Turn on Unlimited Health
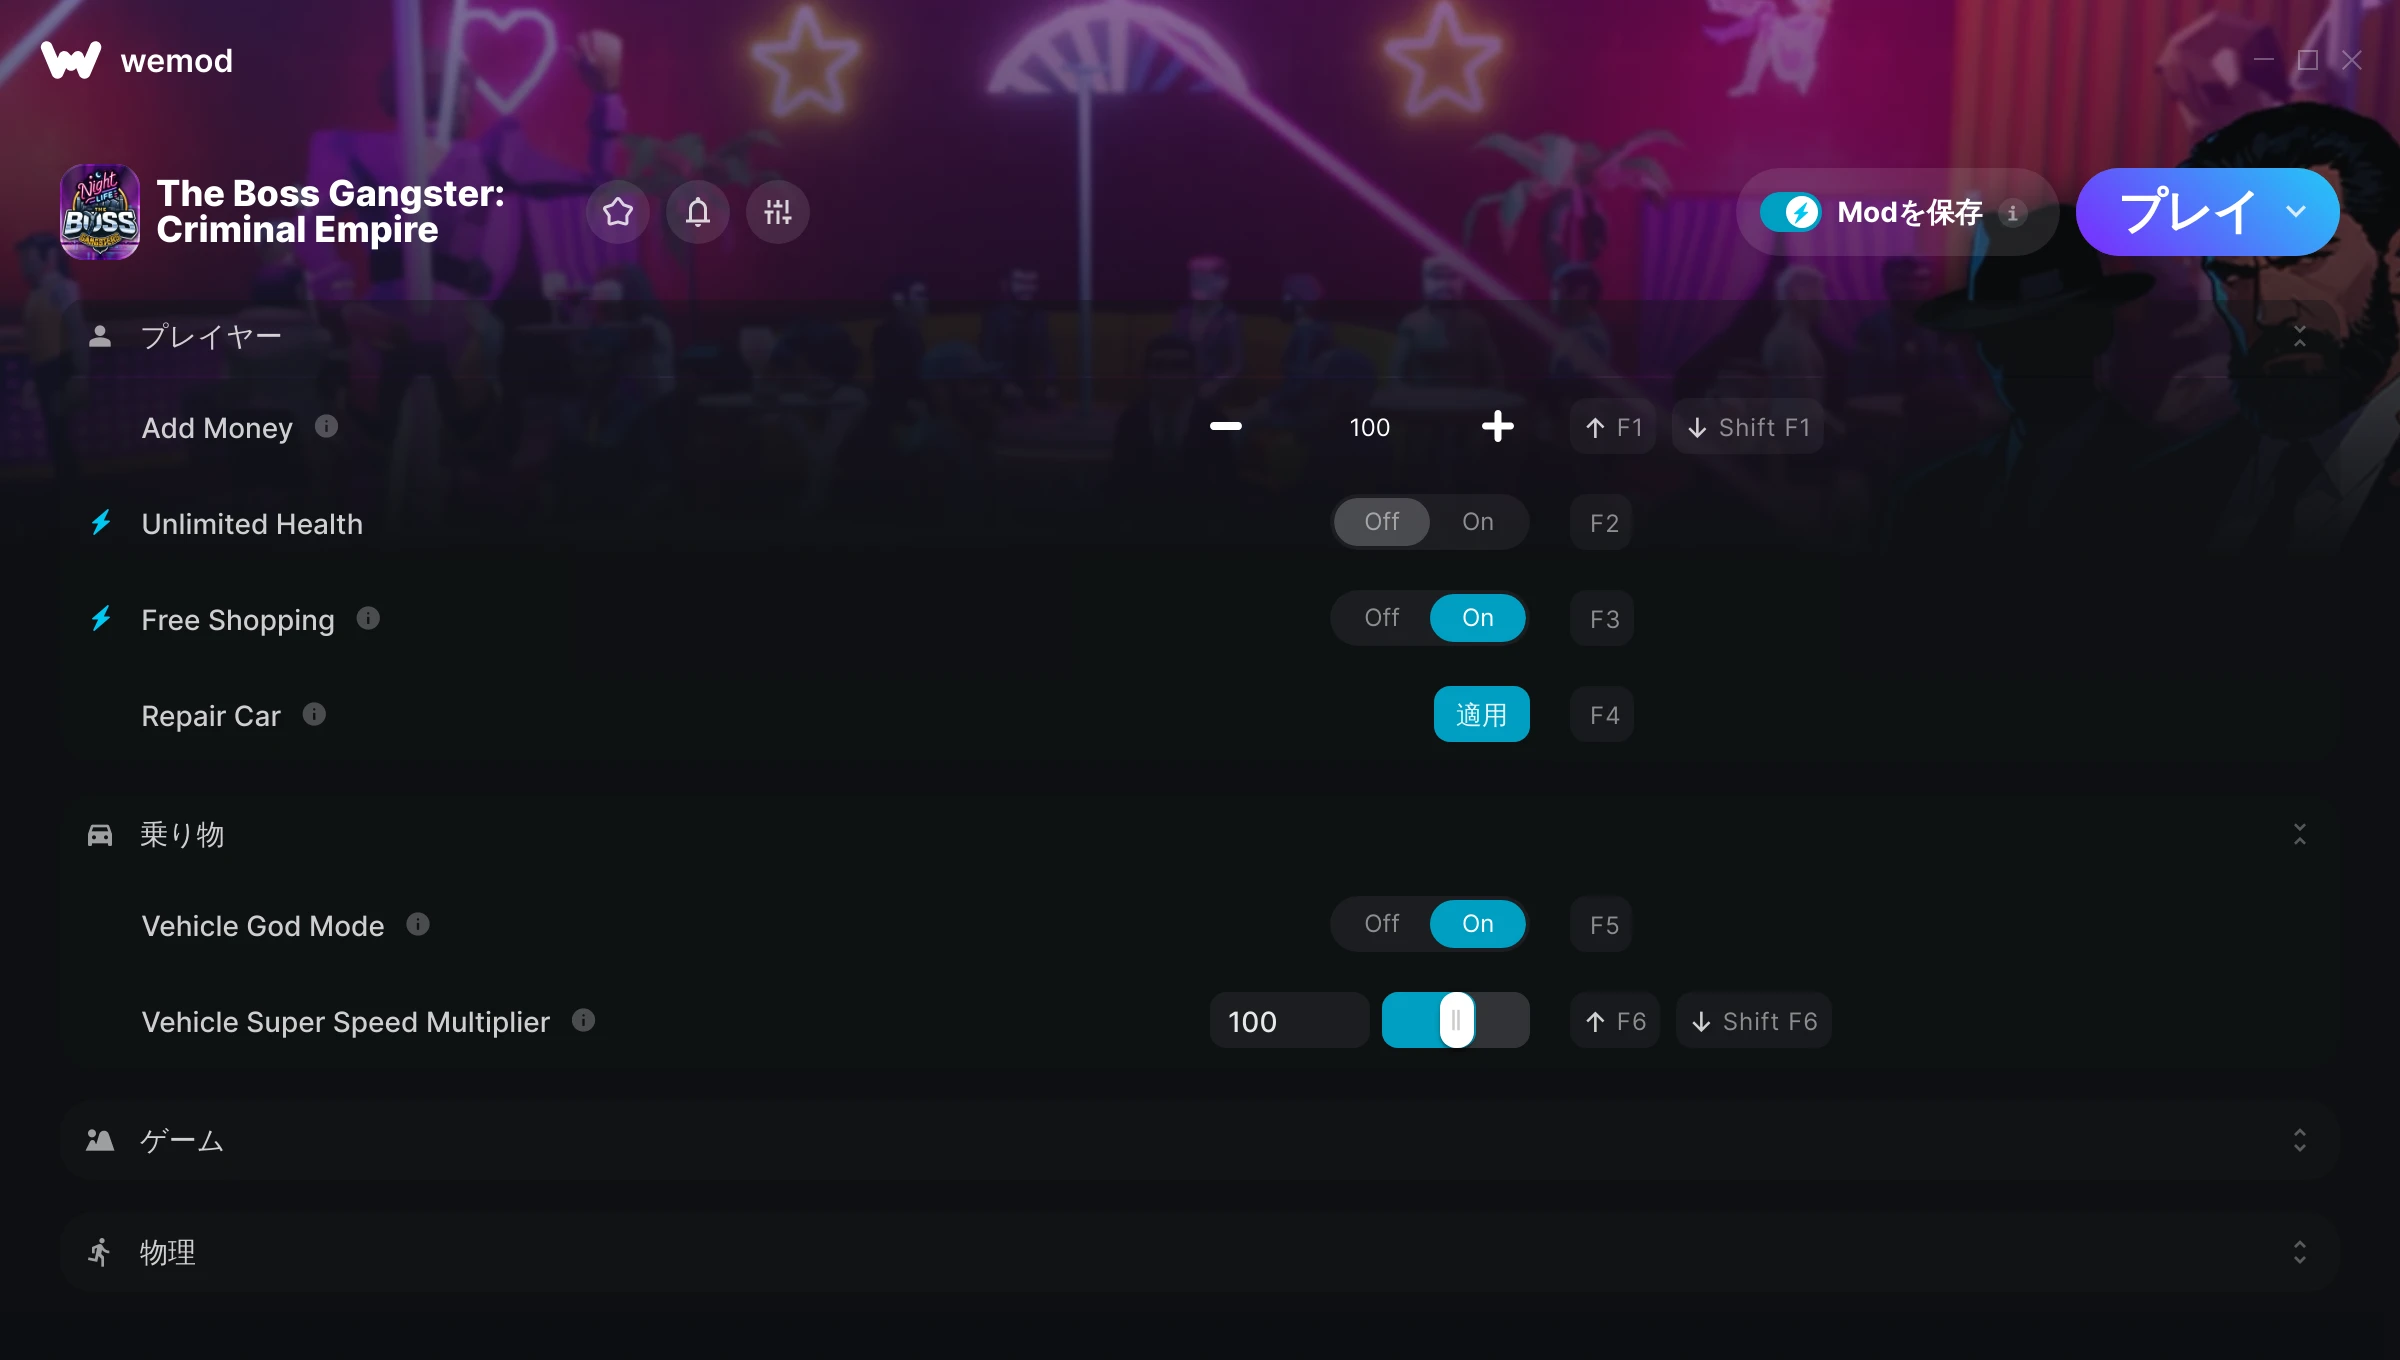This screenshot has height=1360, width=2400. tap(1478, 522)
